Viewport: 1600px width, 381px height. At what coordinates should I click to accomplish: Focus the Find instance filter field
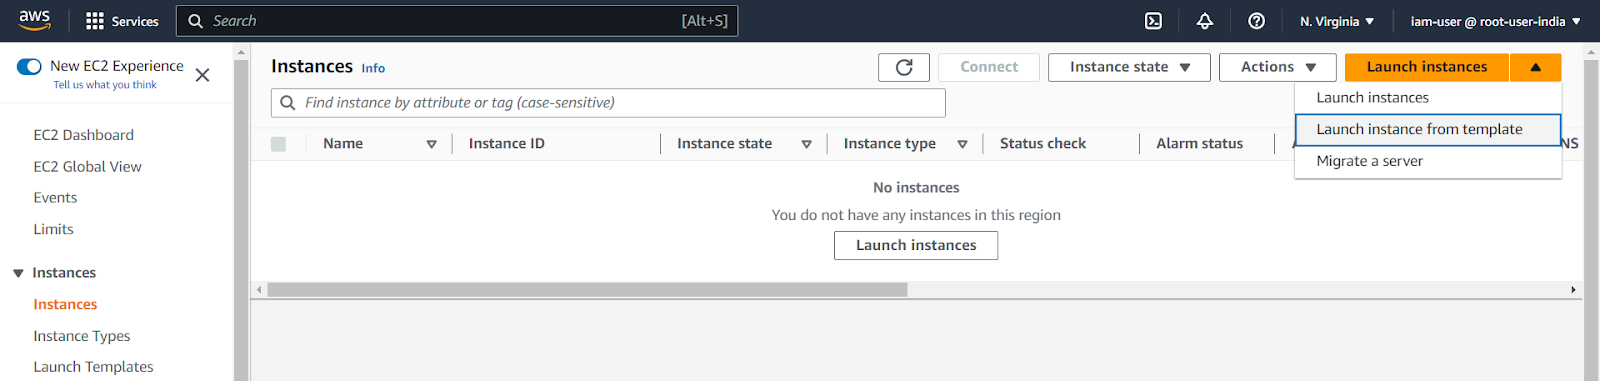608,103
